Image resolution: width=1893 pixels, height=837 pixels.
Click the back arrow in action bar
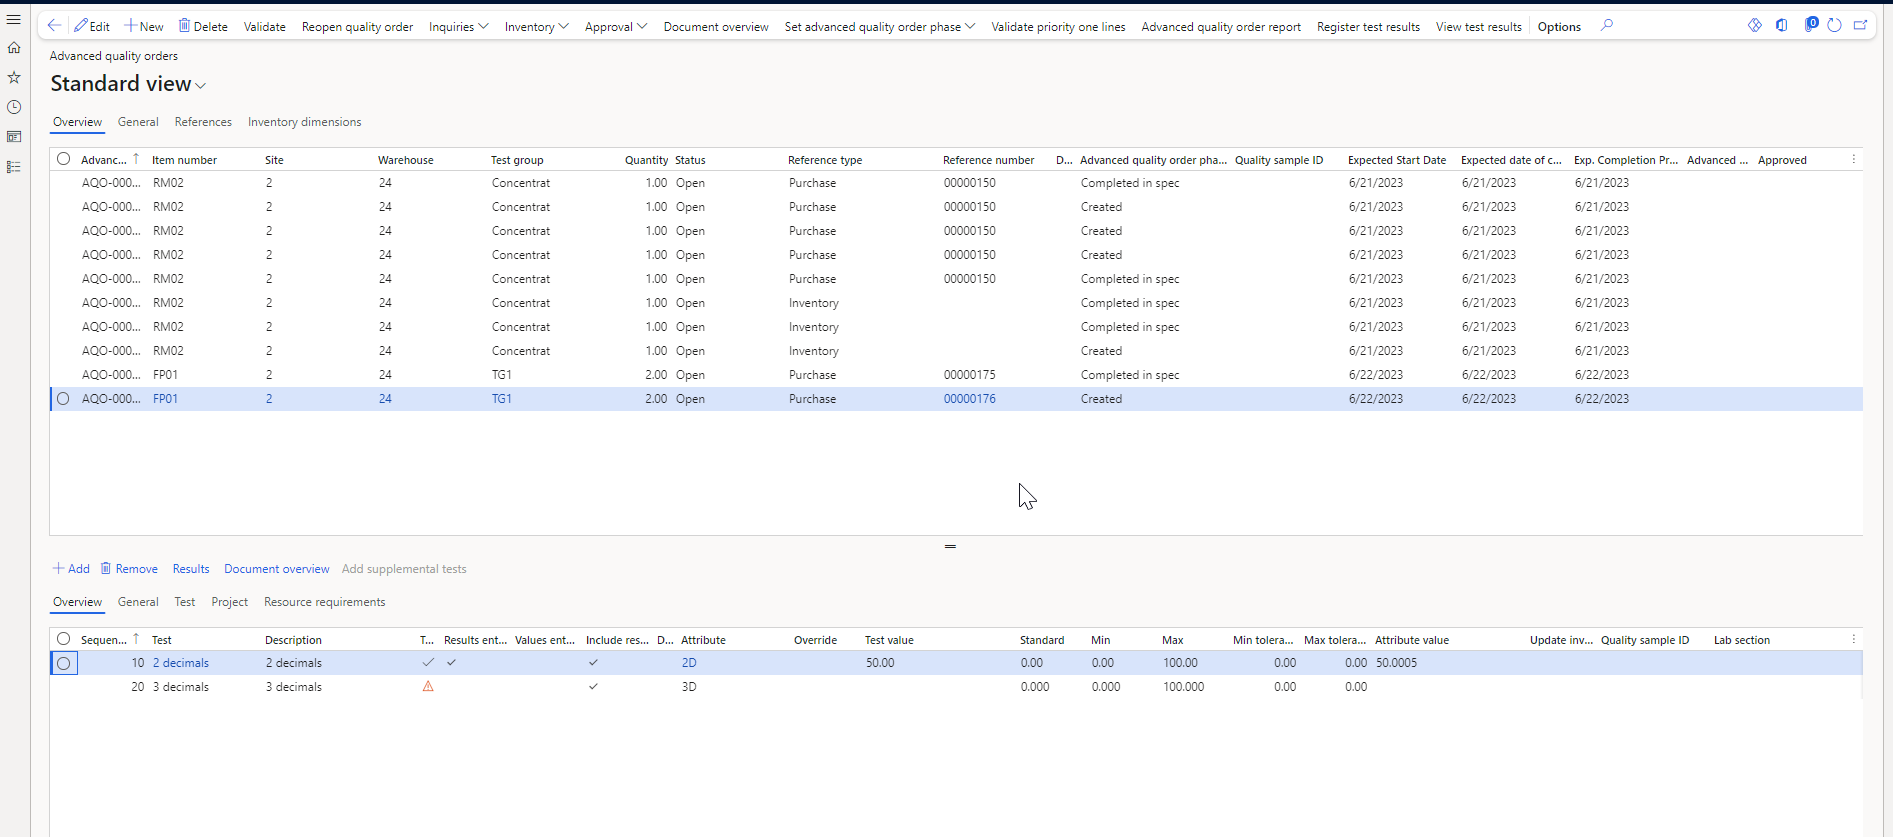(54, 26)
